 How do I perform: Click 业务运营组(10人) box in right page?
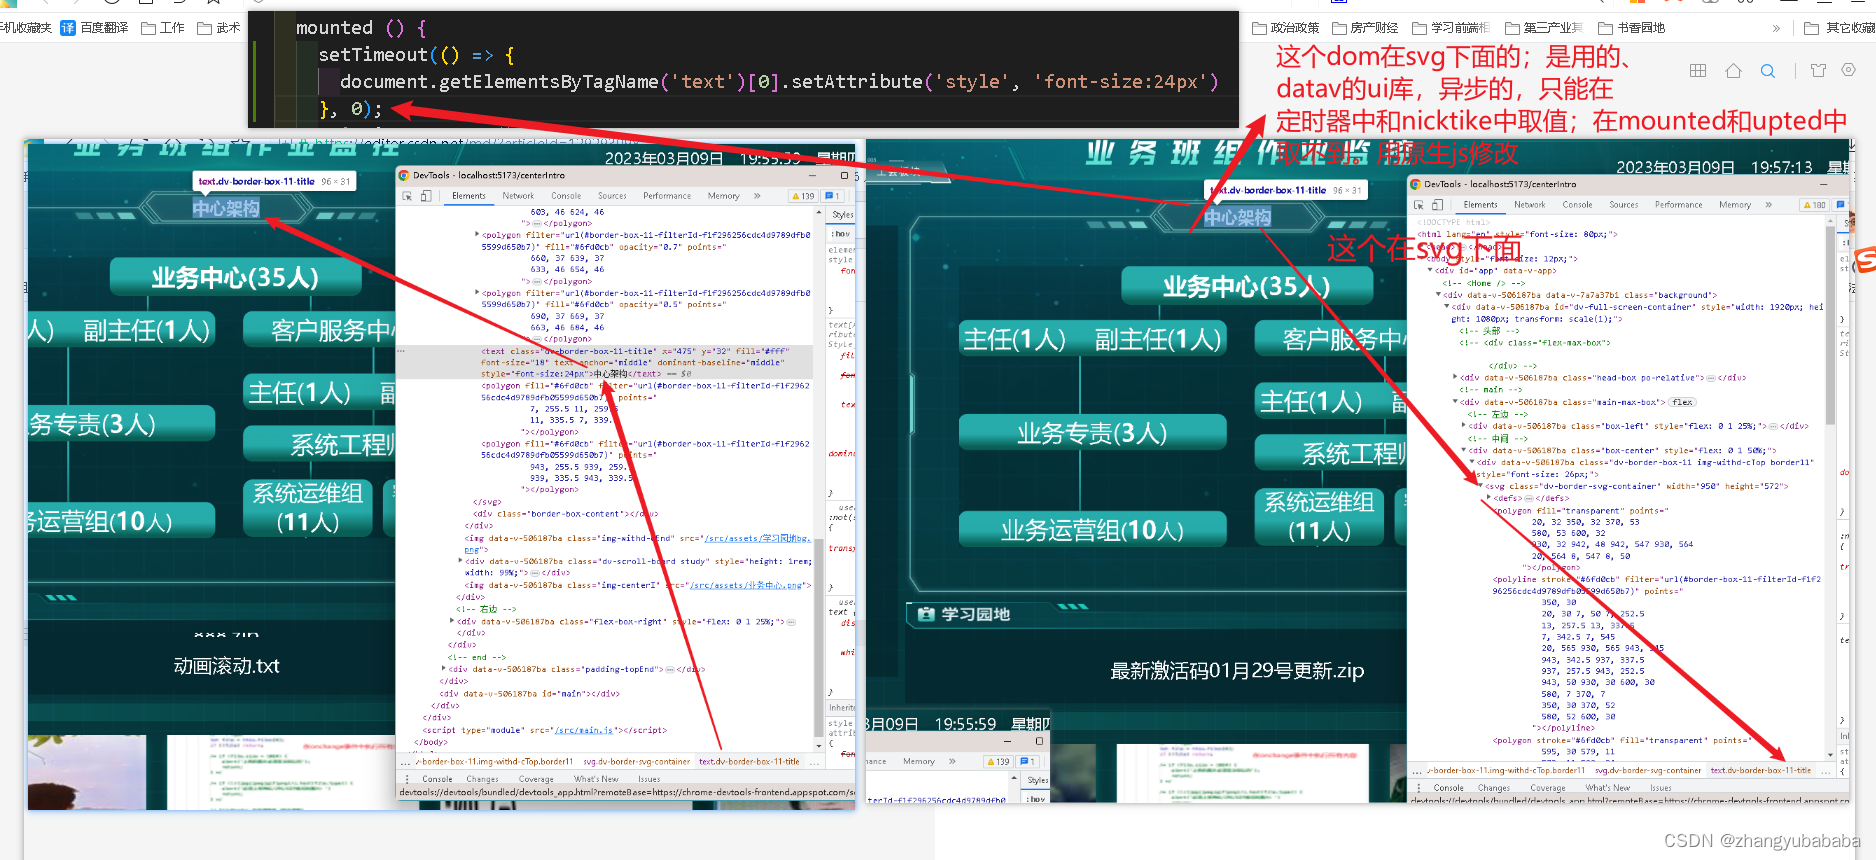point(1092,530)
